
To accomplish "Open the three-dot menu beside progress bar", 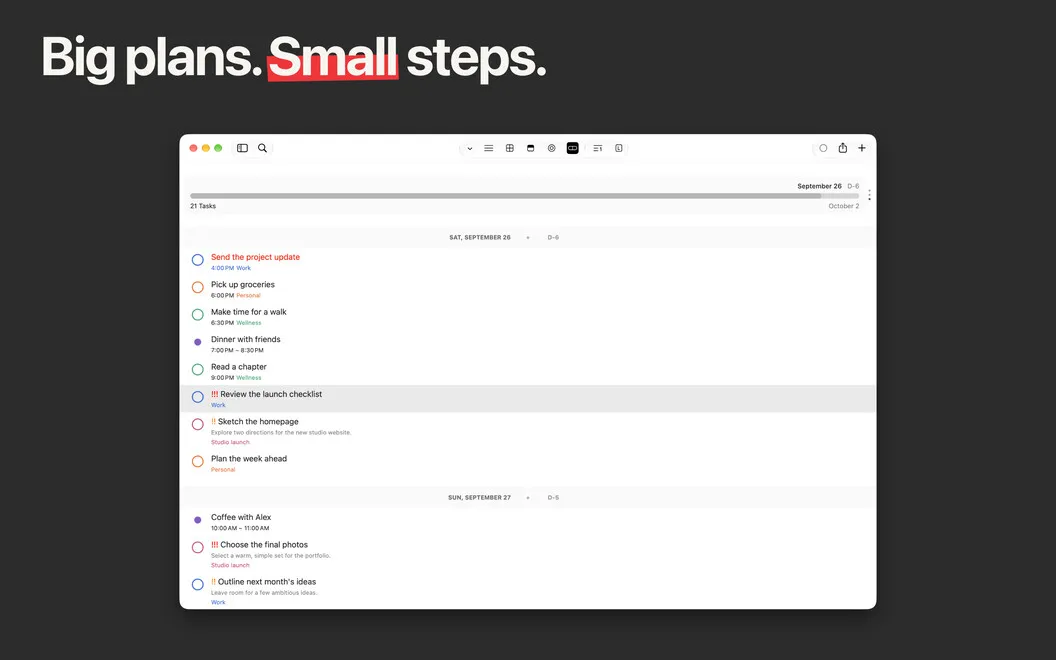I will point(869,195).
